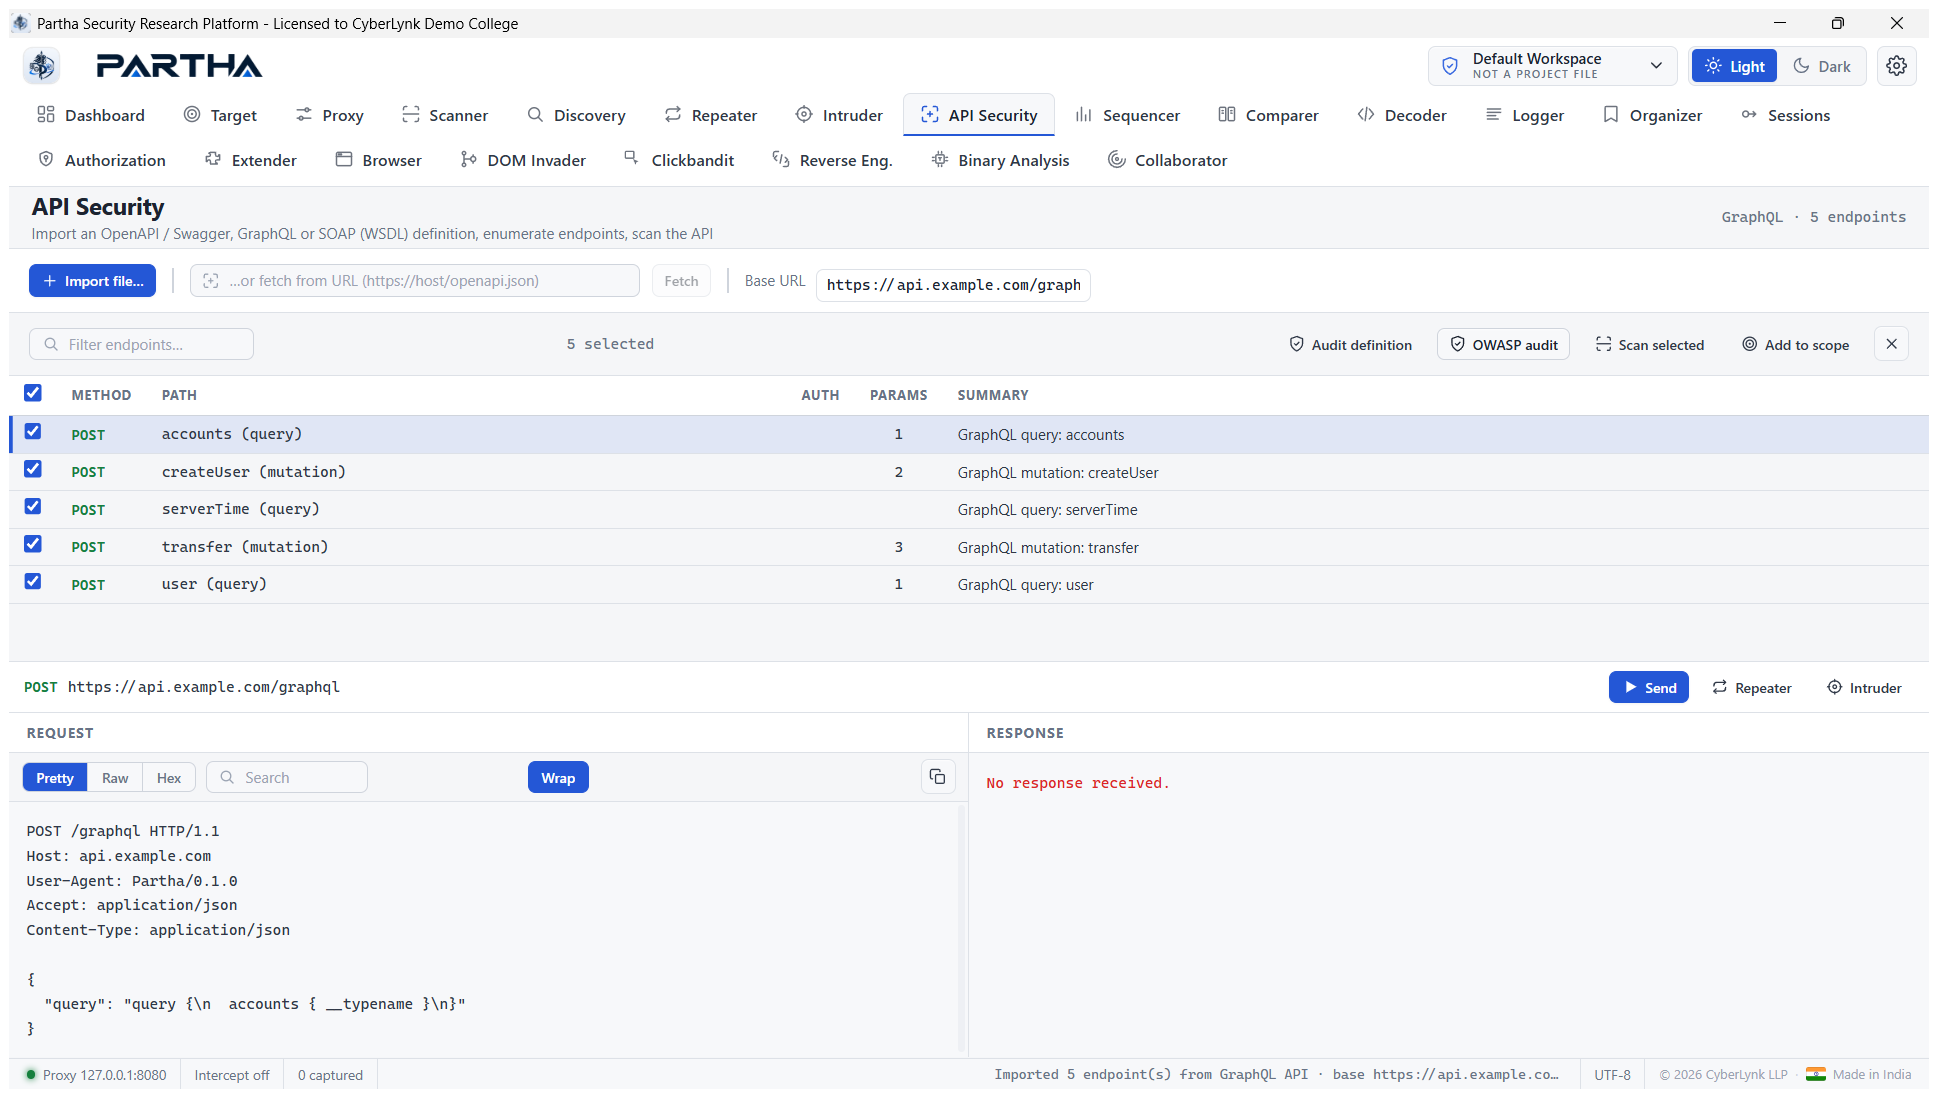Click Scan selected
The height and width of the screenshot is (1098, 1938).
point(1649,344)
